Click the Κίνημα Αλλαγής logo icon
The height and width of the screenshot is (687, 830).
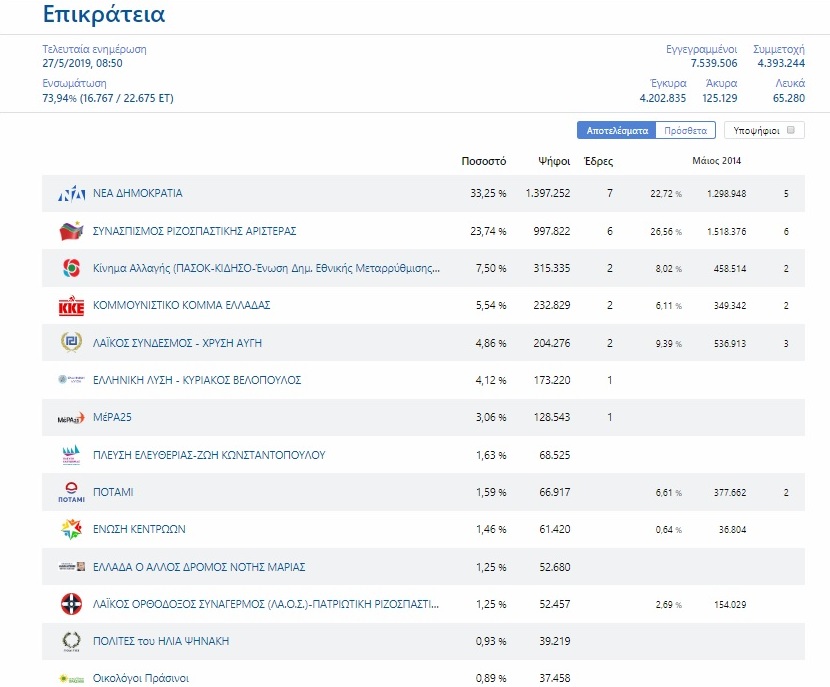(x=71, y=268)
